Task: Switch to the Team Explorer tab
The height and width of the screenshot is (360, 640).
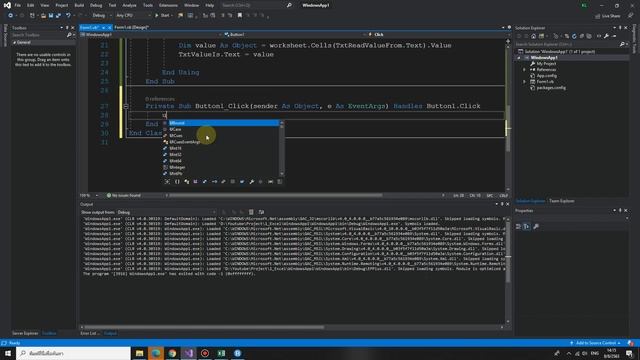Action: click(562, 201)
